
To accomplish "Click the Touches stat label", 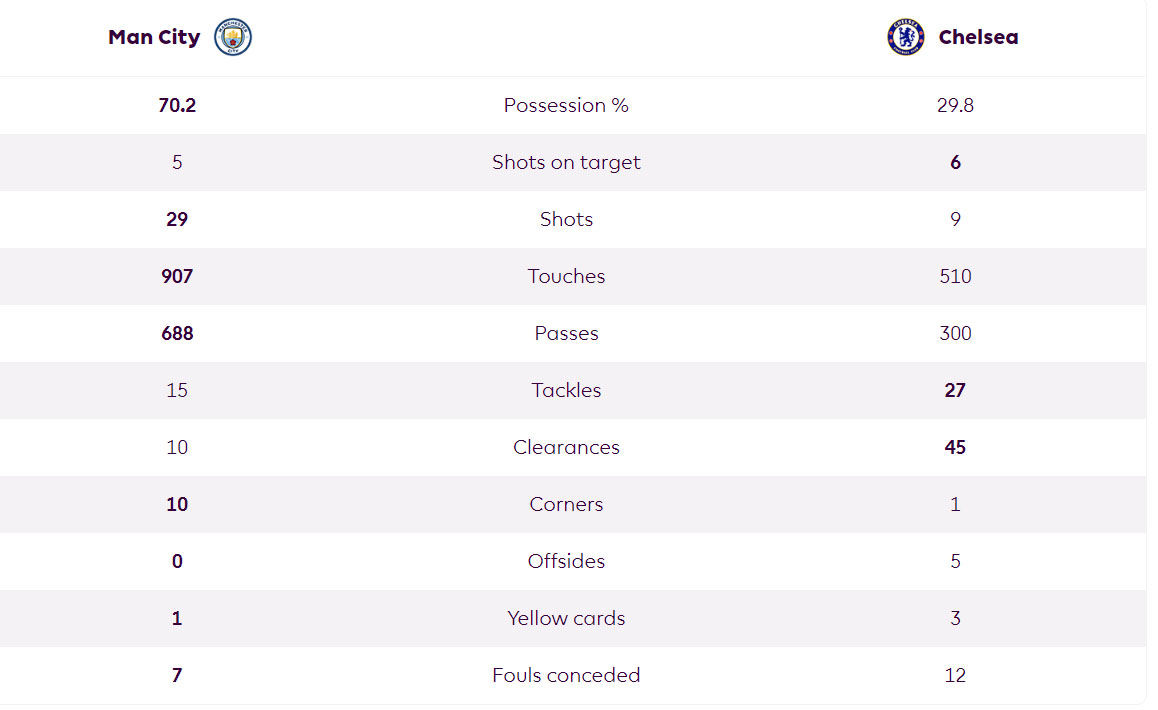I will (x=566, y=276).
